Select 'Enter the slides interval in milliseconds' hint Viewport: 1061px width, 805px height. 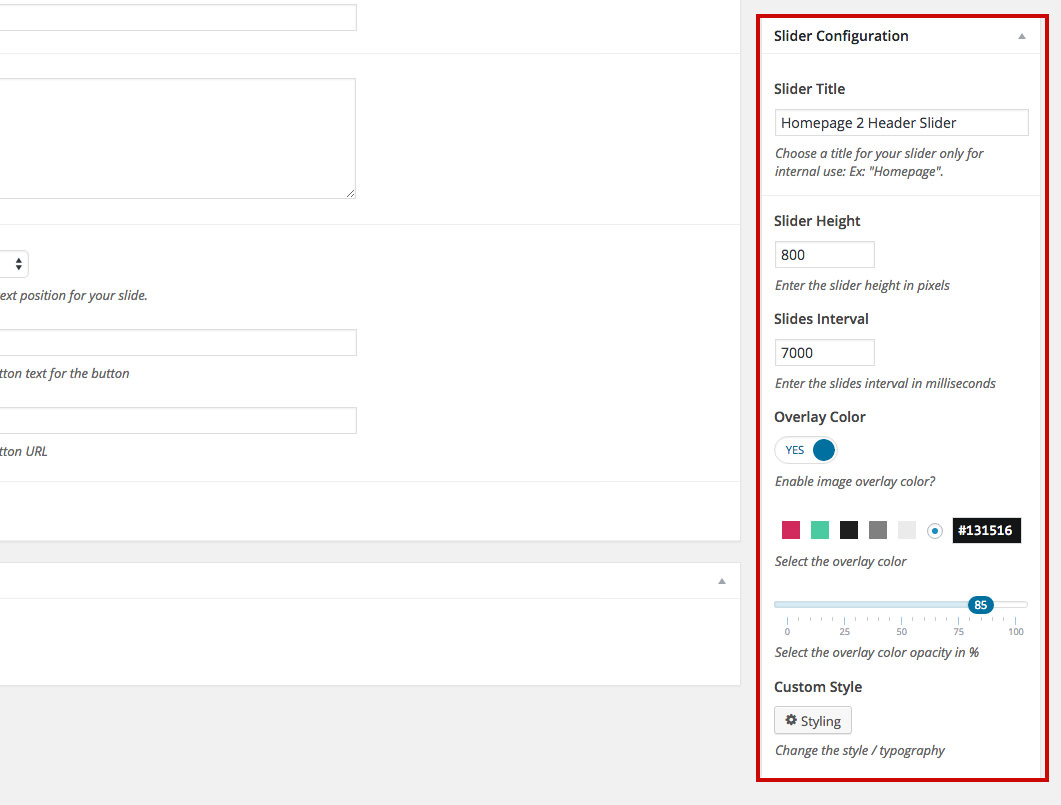885,384
